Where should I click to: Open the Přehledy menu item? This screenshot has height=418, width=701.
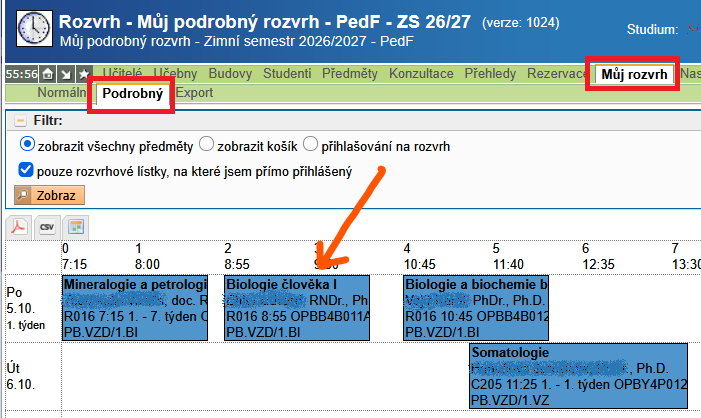[x=490, y=73]
